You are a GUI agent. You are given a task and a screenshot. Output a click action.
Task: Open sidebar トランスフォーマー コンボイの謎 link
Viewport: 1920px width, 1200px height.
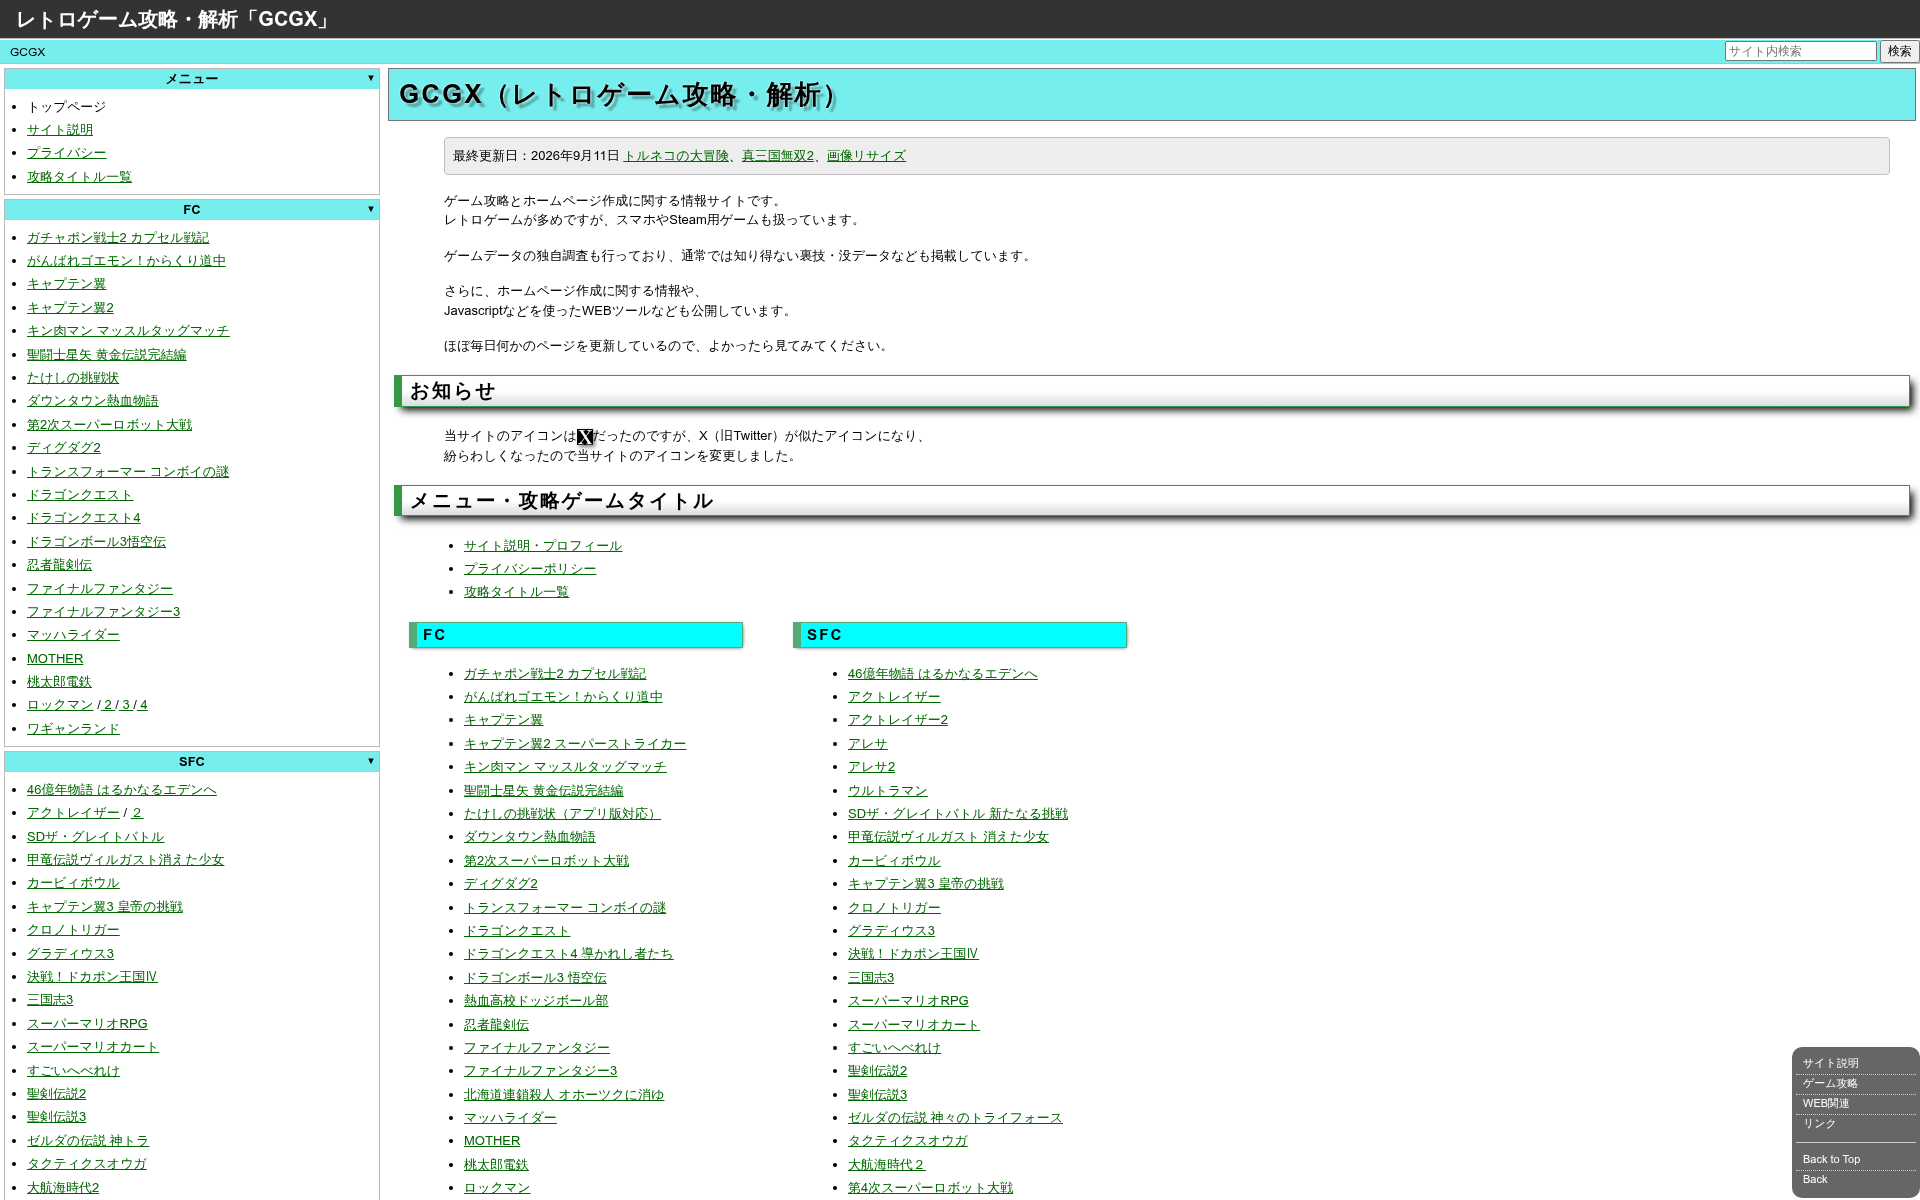coord(128,472)
